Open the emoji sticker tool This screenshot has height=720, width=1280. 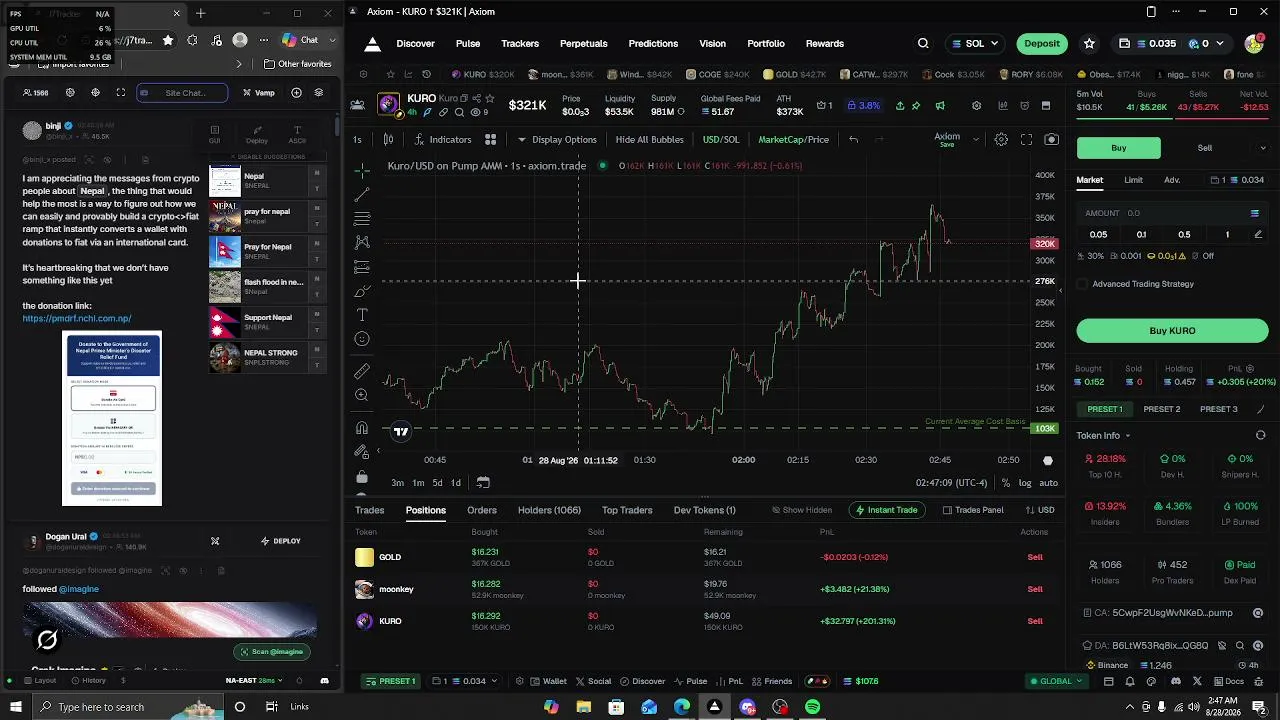362,339
